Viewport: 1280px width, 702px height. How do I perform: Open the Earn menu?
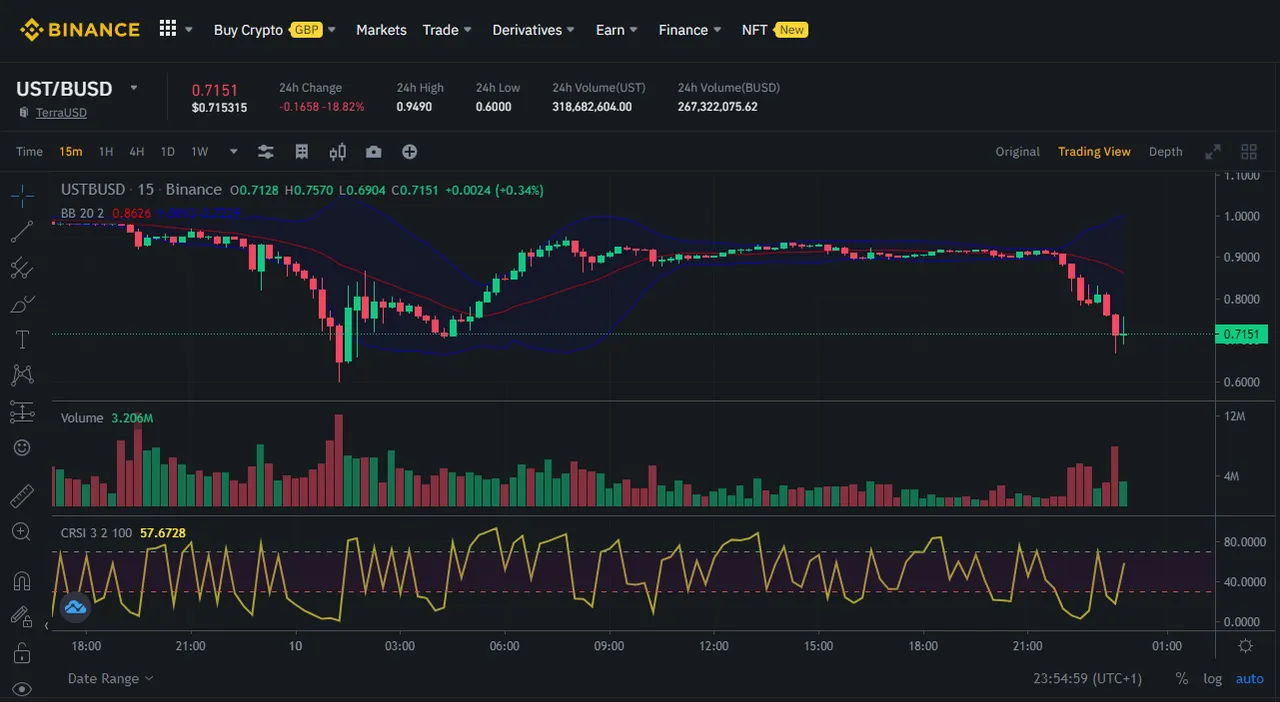pyautogui.click(x=617, y=30)
